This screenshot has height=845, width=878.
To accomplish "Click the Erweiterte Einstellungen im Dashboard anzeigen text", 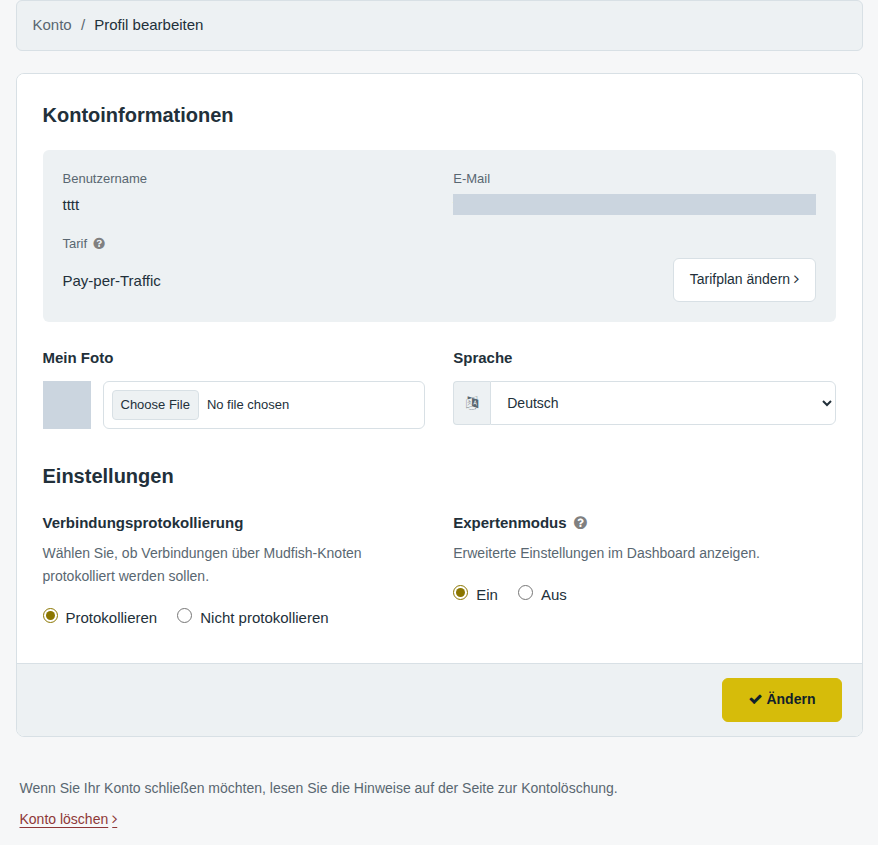I will coord(606,553).
